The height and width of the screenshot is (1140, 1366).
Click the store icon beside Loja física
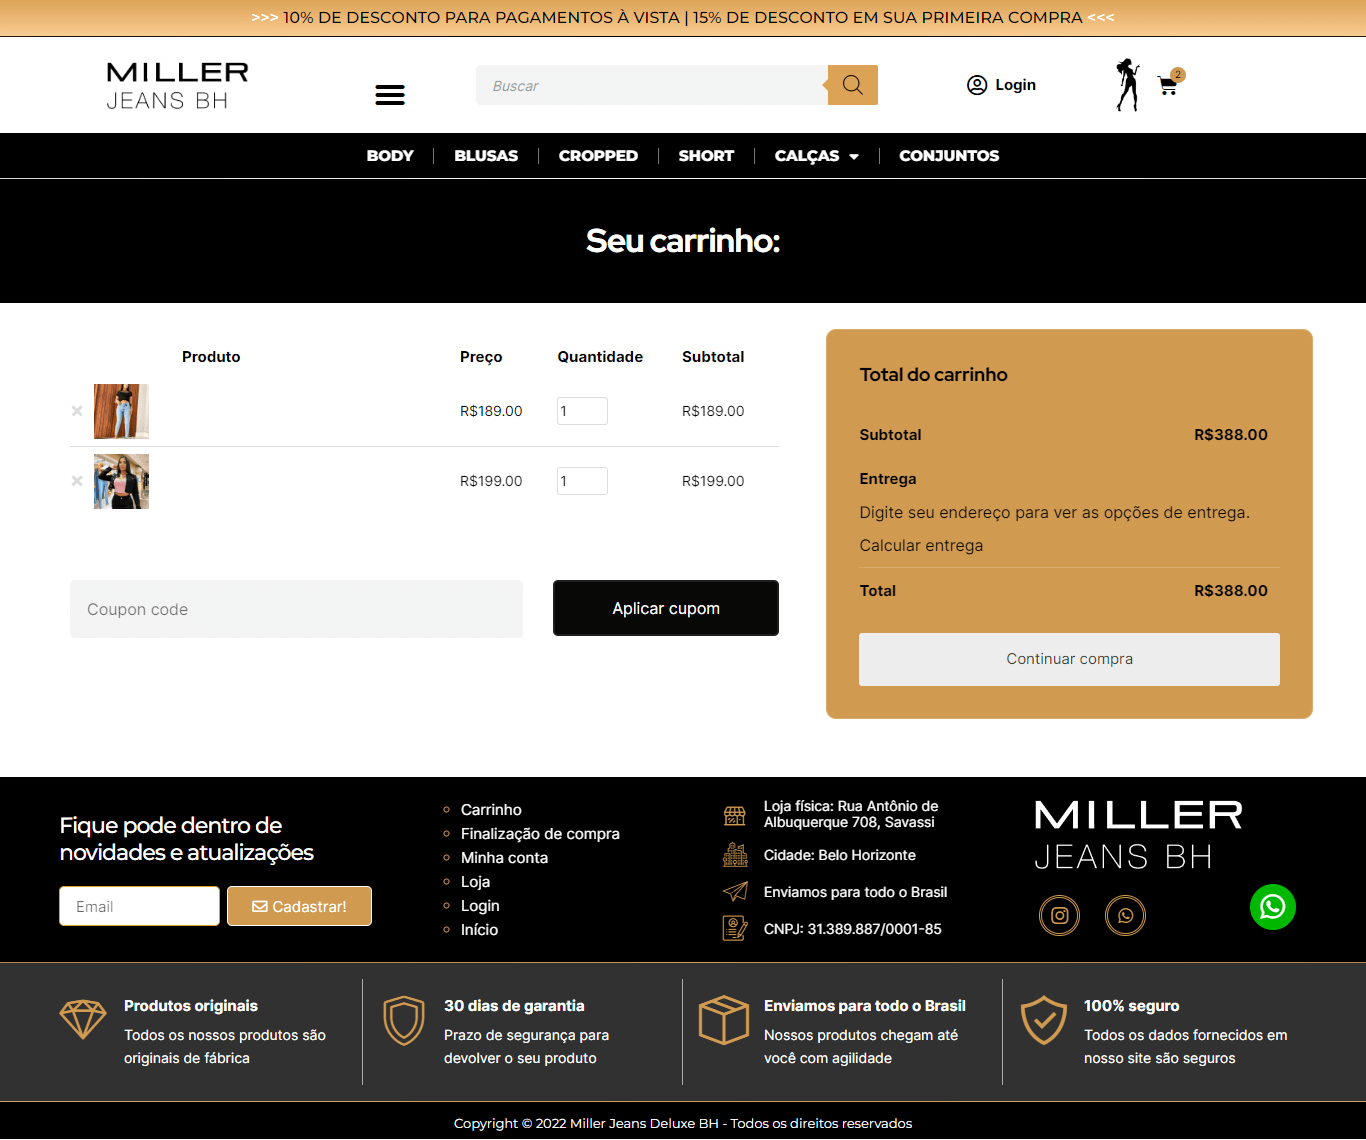[x=735, y=815]
